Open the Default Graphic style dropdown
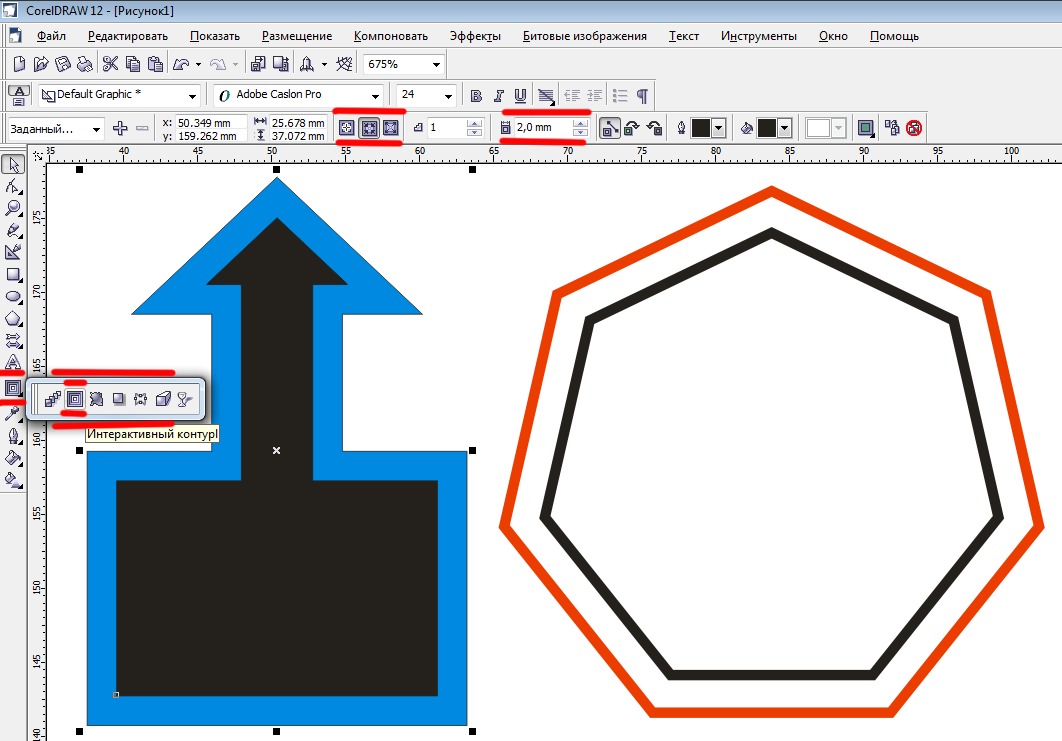The image size is (1062, 741). coord(192,96)
